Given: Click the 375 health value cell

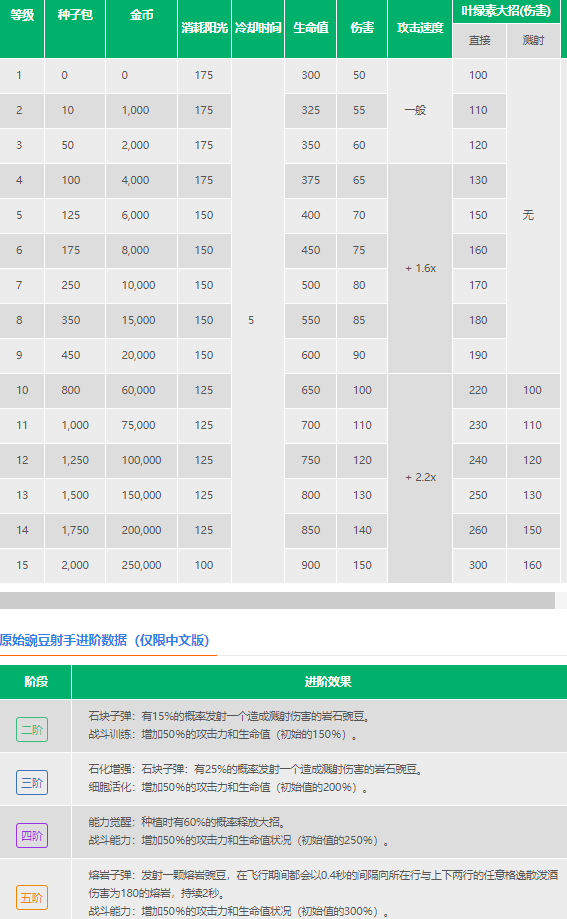Looking at the screenshot, I should pyautogui.click(x=311, y=181).
